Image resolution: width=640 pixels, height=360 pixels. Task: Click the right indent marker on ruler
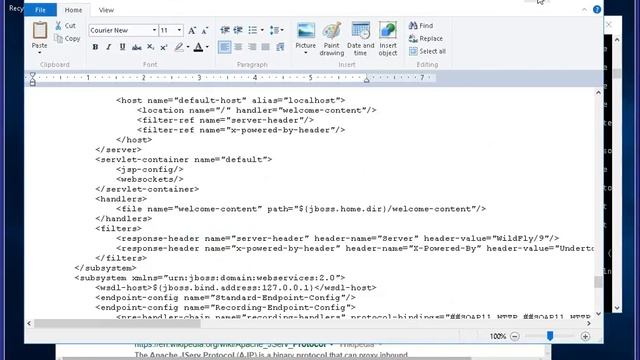click(x=367, y=79)
